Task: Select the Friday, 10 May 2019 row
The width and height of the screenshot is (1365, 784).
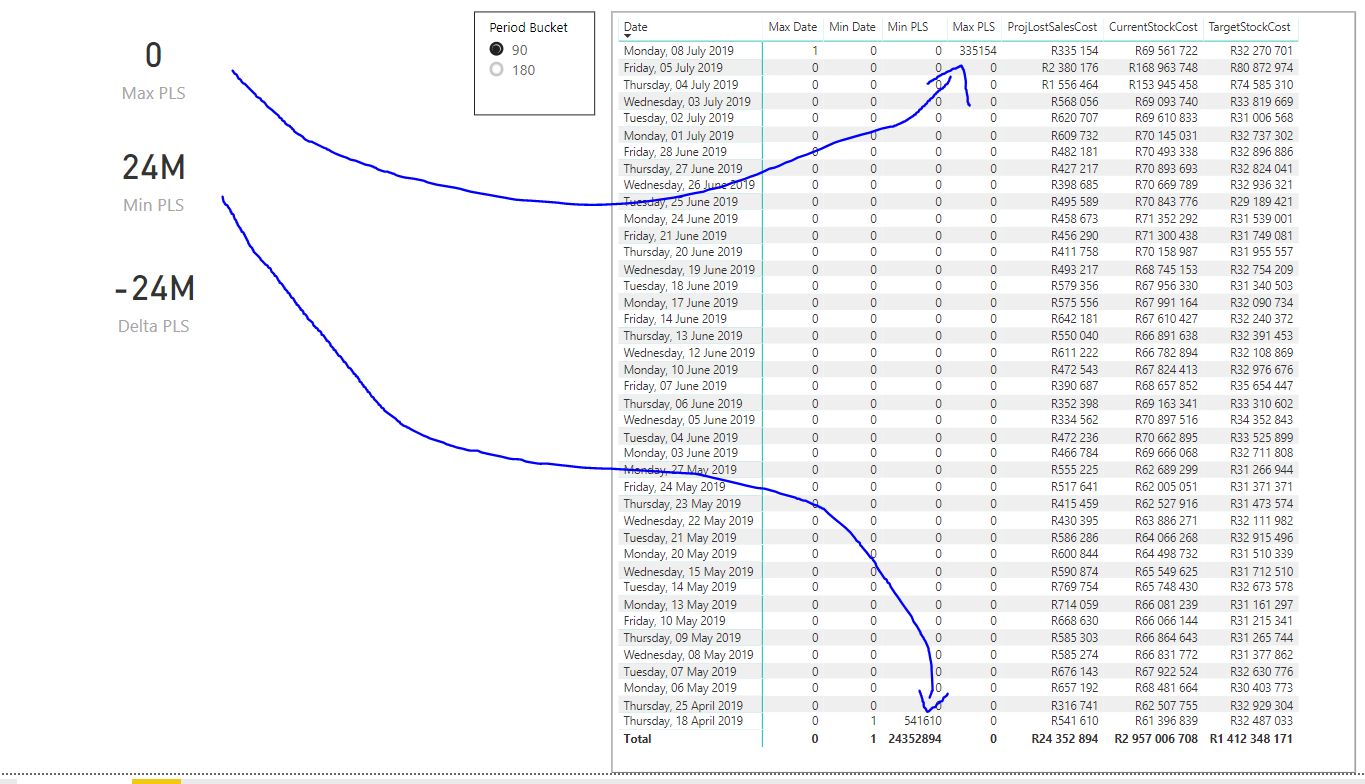Action: pos(958,621)
